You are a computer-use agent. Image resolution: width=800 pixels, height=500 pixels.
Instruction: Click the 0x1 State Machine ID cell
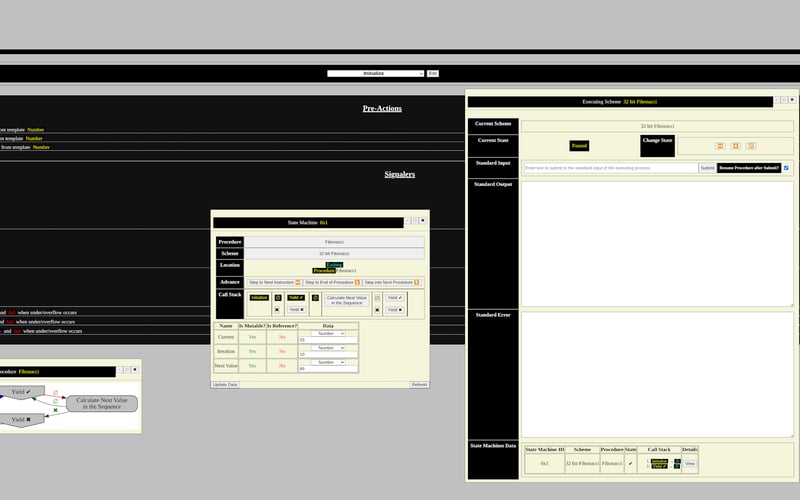click(544, 463)
